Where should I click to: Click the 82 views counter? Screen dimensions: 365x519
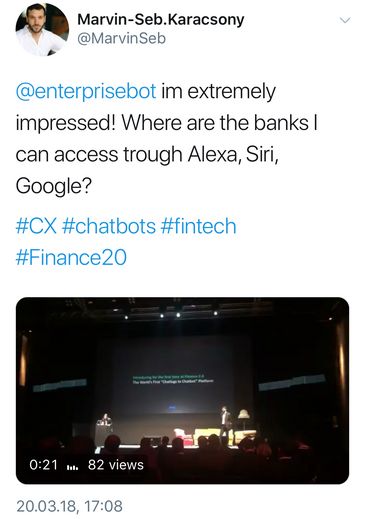click(116, 465)
